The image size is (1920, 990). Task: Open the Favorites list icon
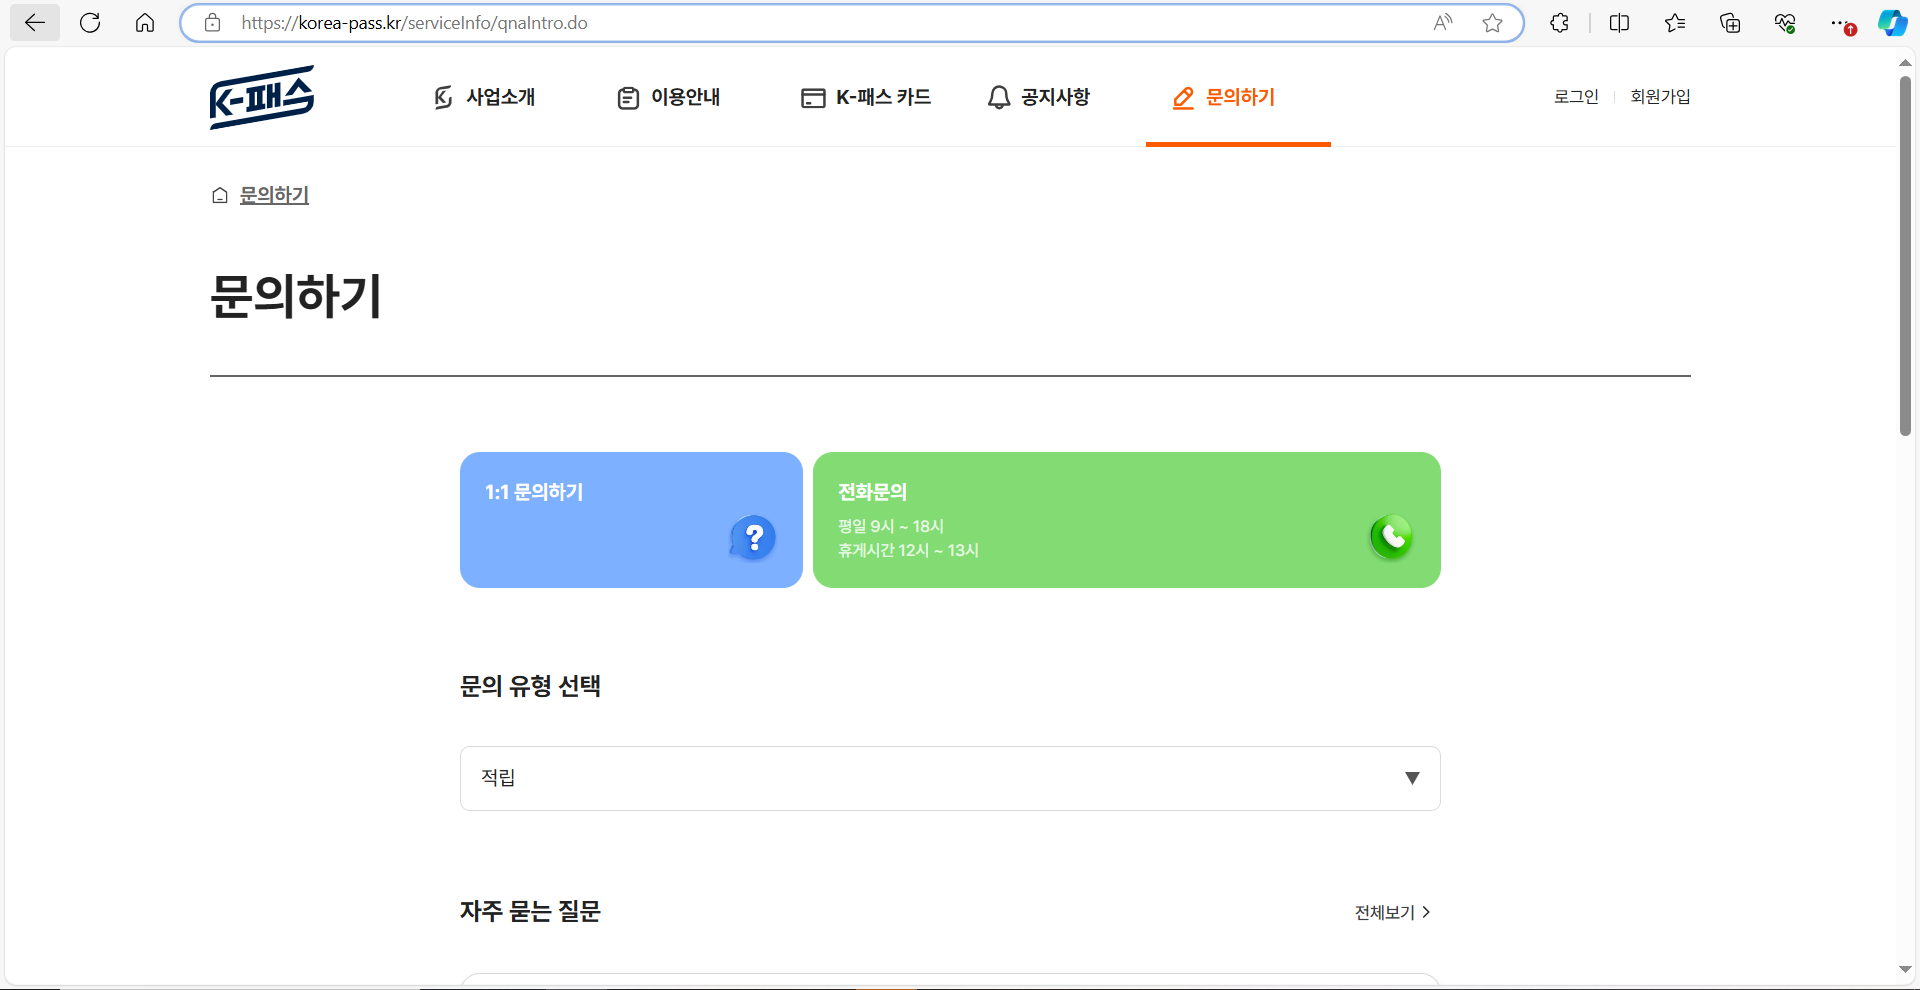(1675, 23)
